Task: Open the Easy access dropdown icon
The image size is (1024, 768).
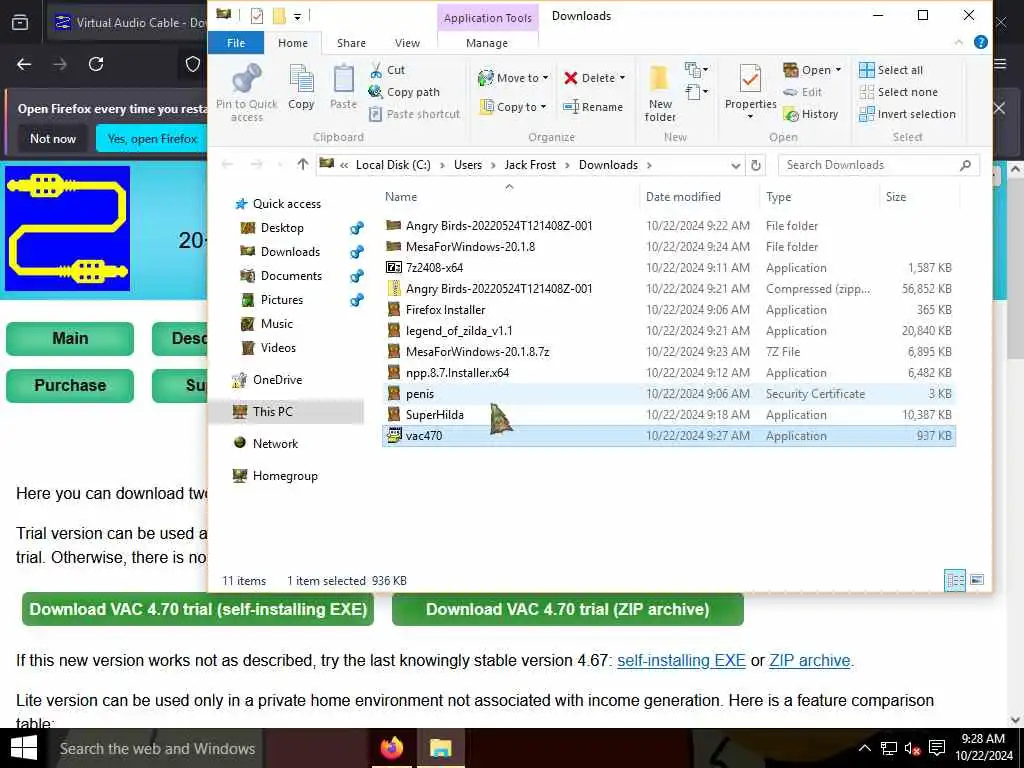Action: (x=696, y=92)
